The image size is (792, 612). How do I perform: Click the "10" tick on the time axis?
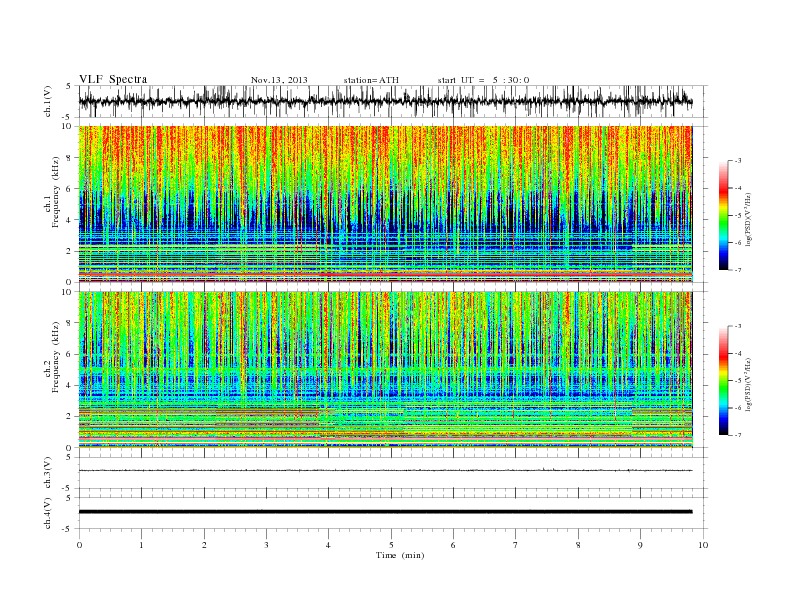coord(703,545)
